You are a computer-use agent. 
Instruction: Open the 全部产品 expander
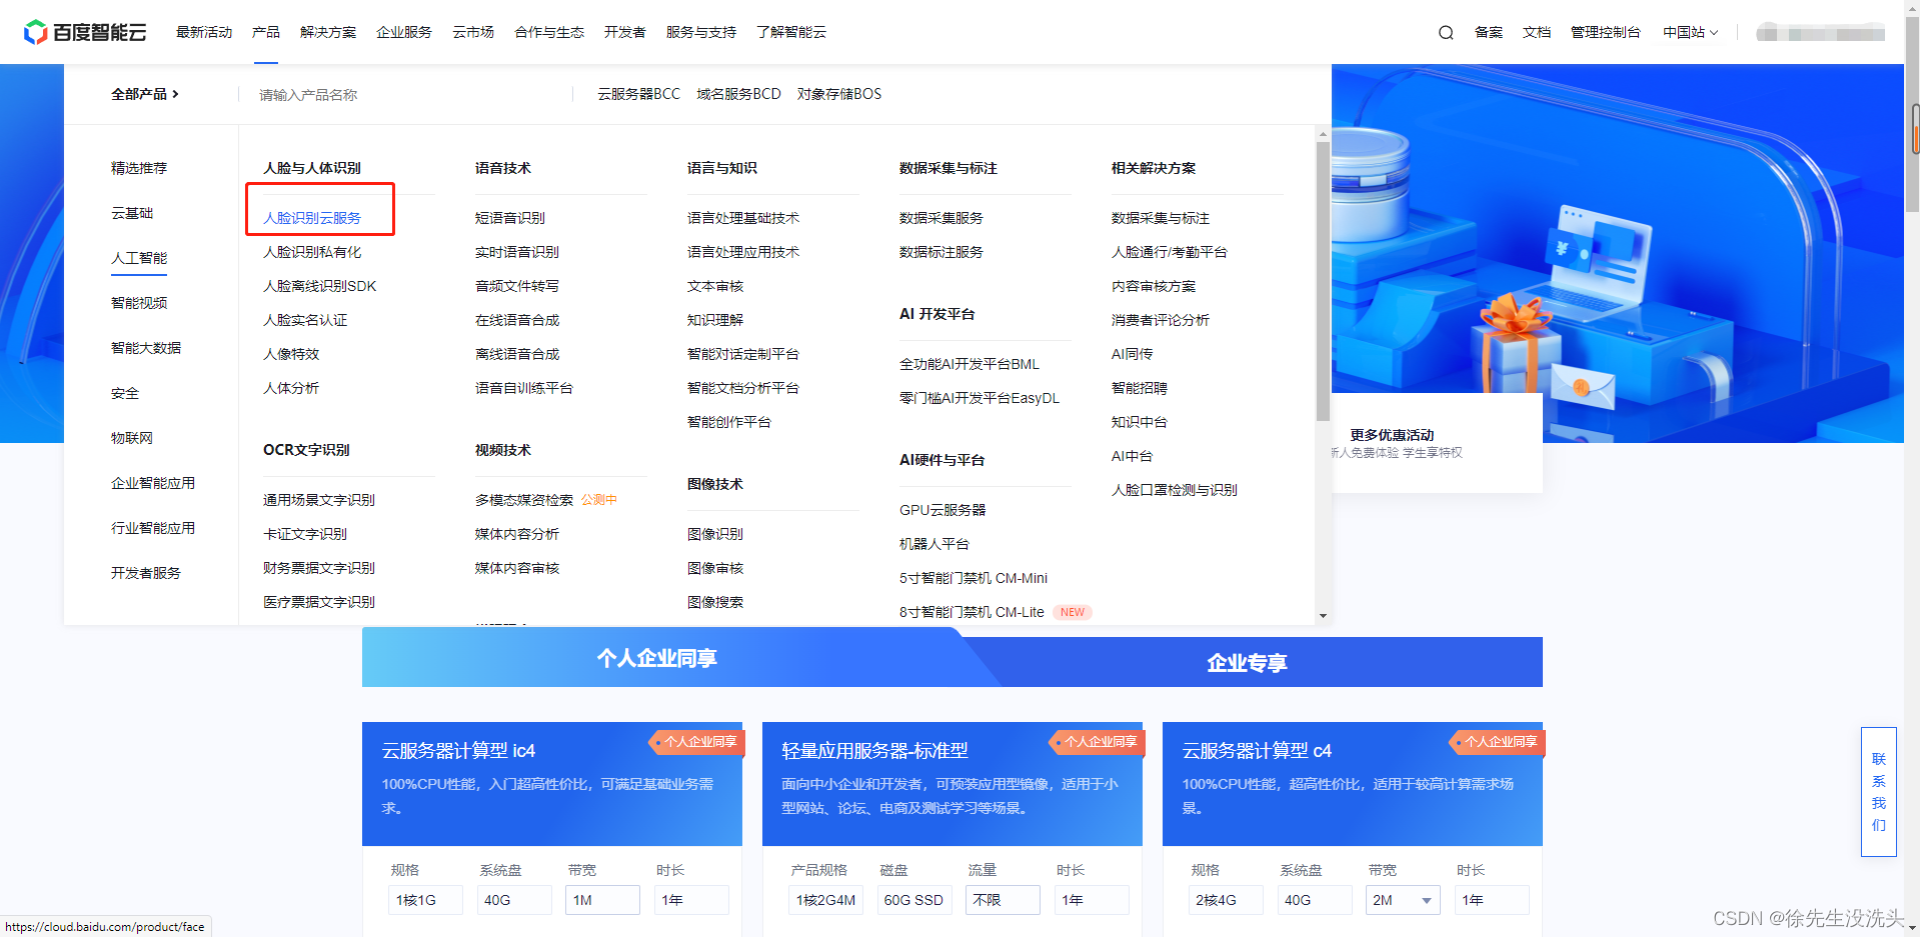(145, 94)
